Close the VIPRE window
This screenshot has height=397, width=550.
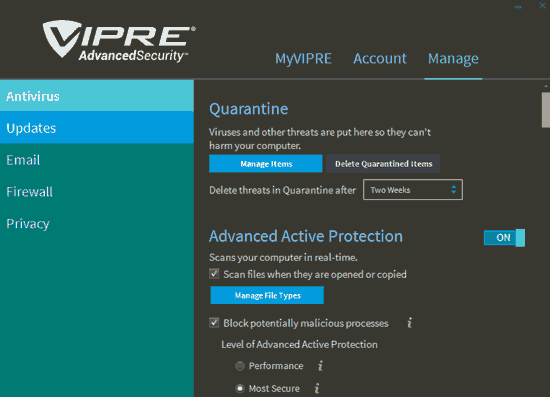(542, 5)
